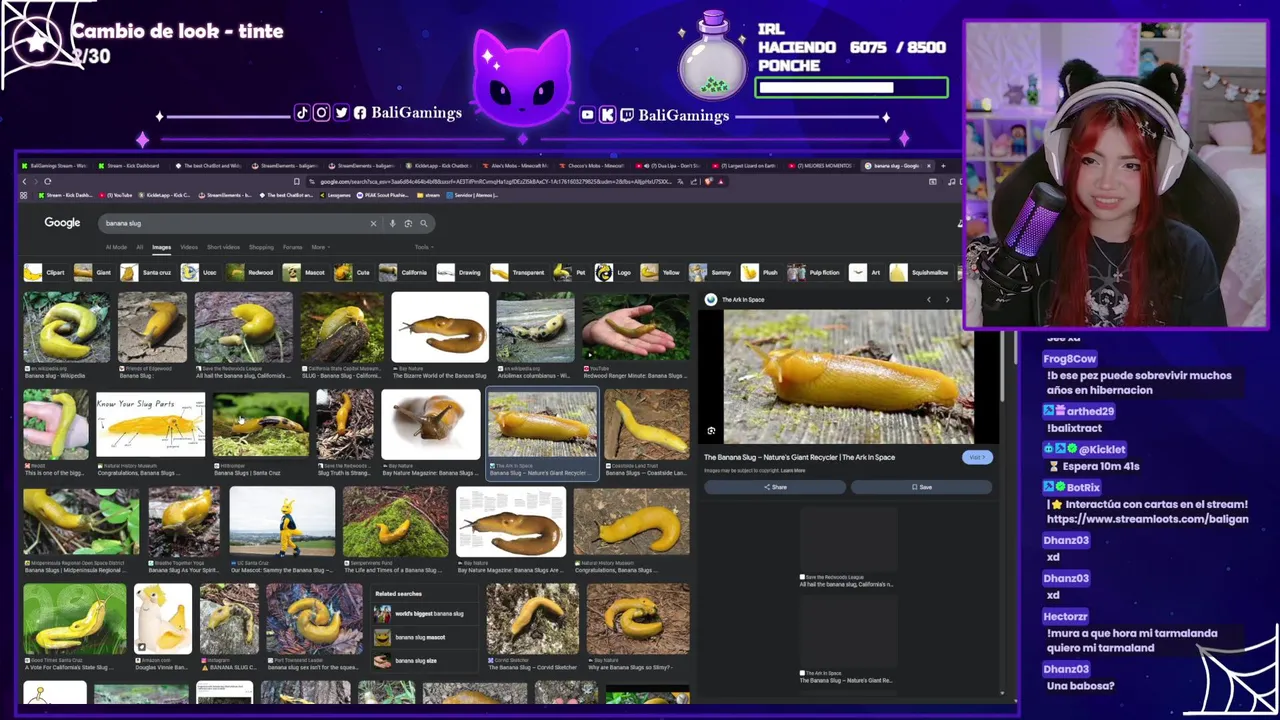The height and width of the screenshot is (720, 1280).
Task: Open PEAK Scout Plushie bookmark
Action: [384, 195]
